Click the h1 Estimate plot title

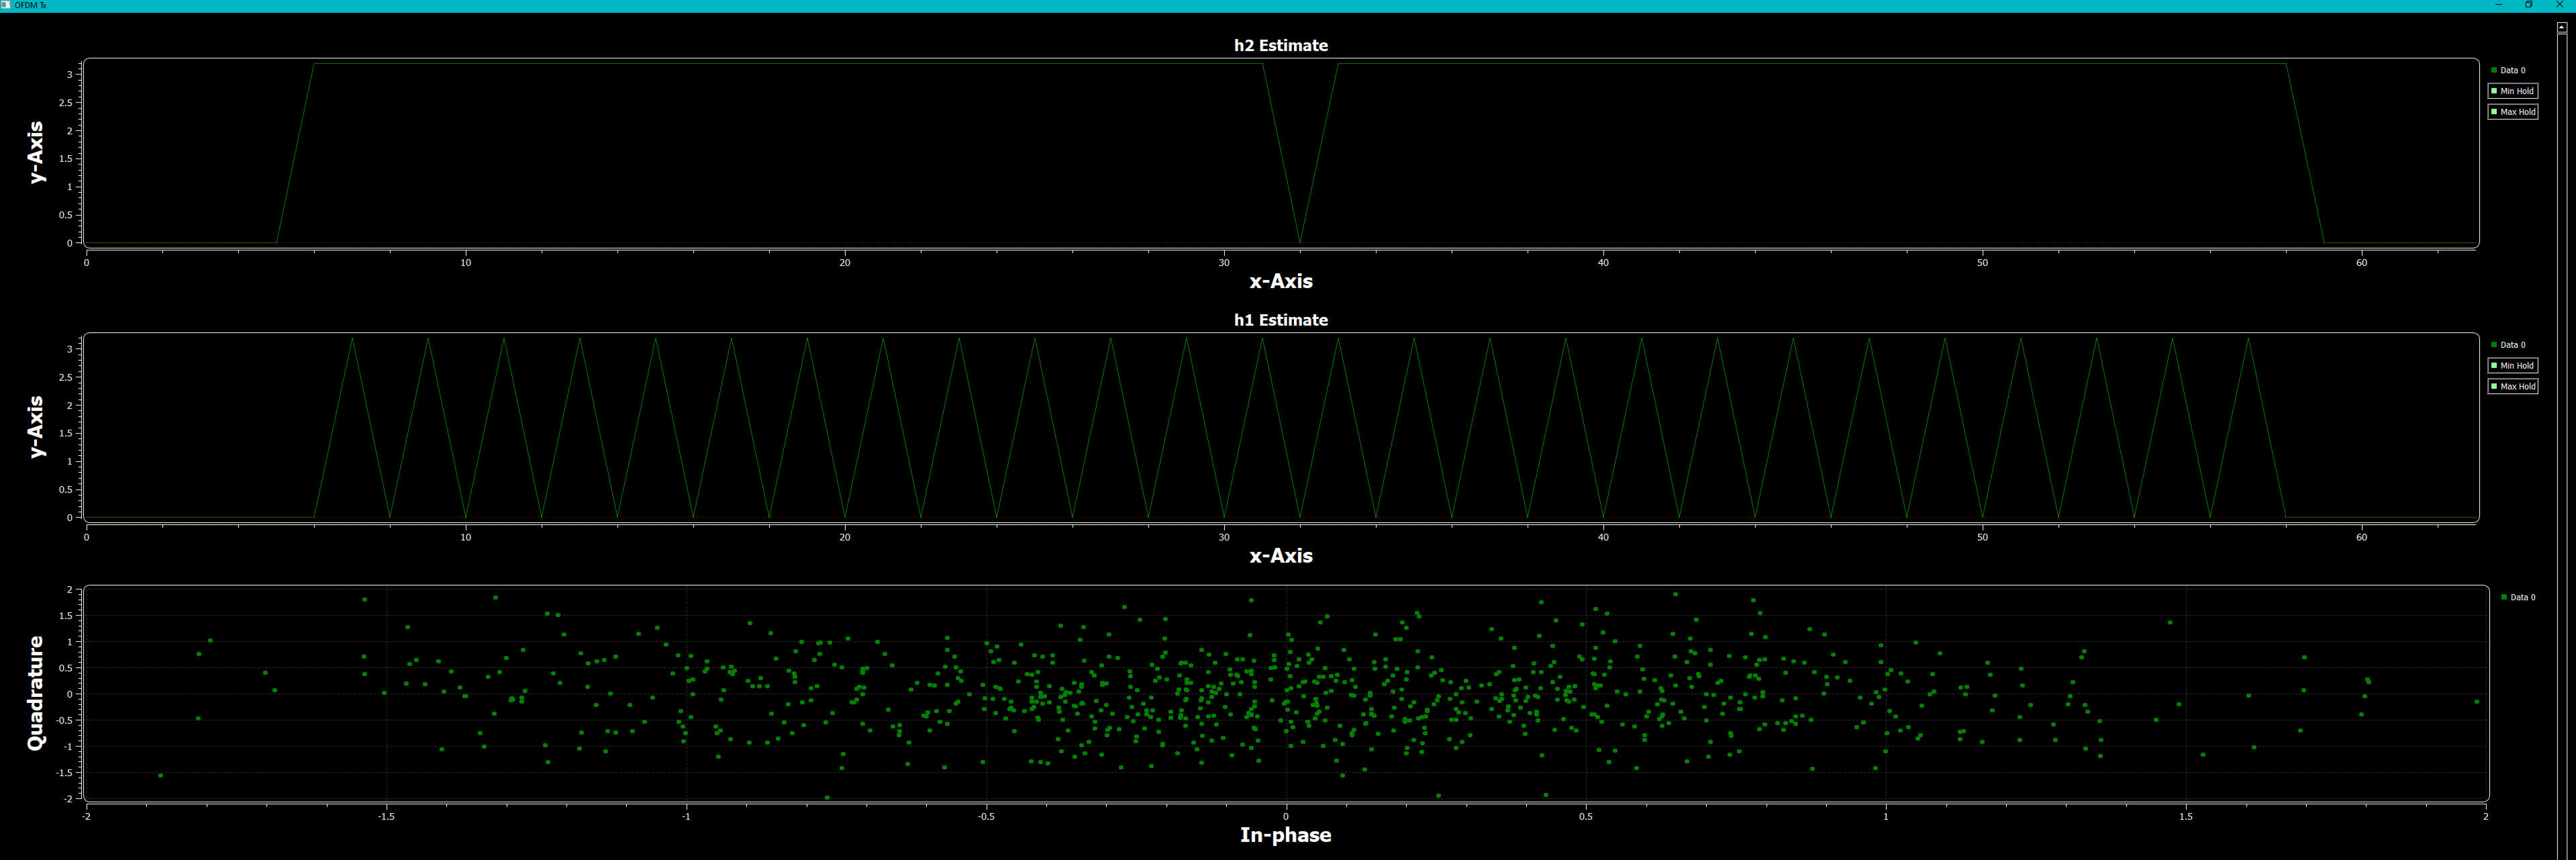tap(1281, 320)
